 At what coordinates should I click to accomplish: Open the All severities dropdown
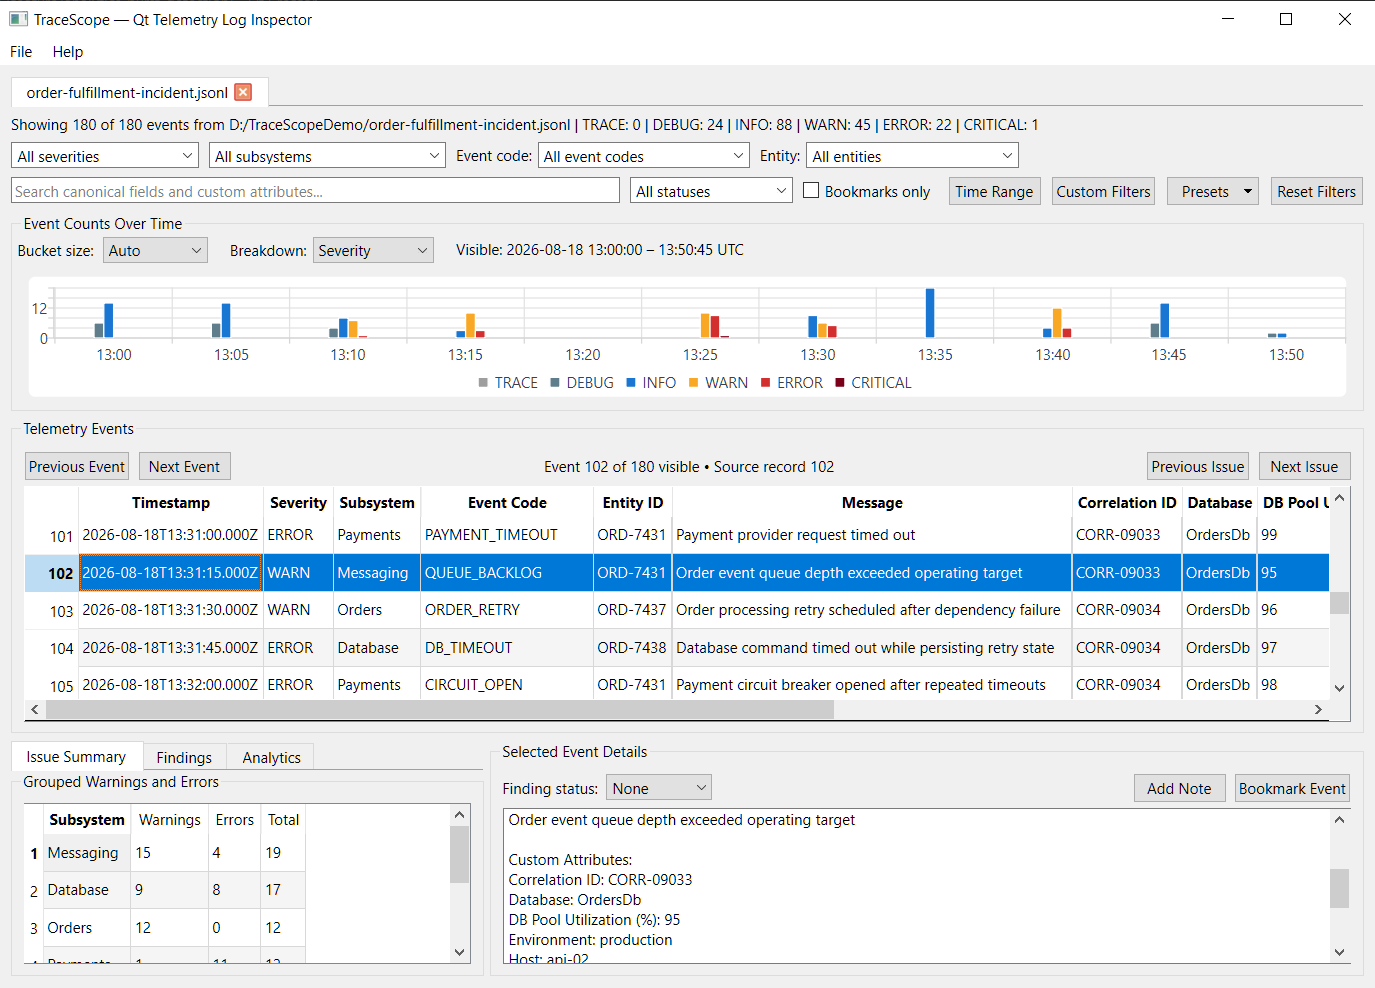coord(106,156)
